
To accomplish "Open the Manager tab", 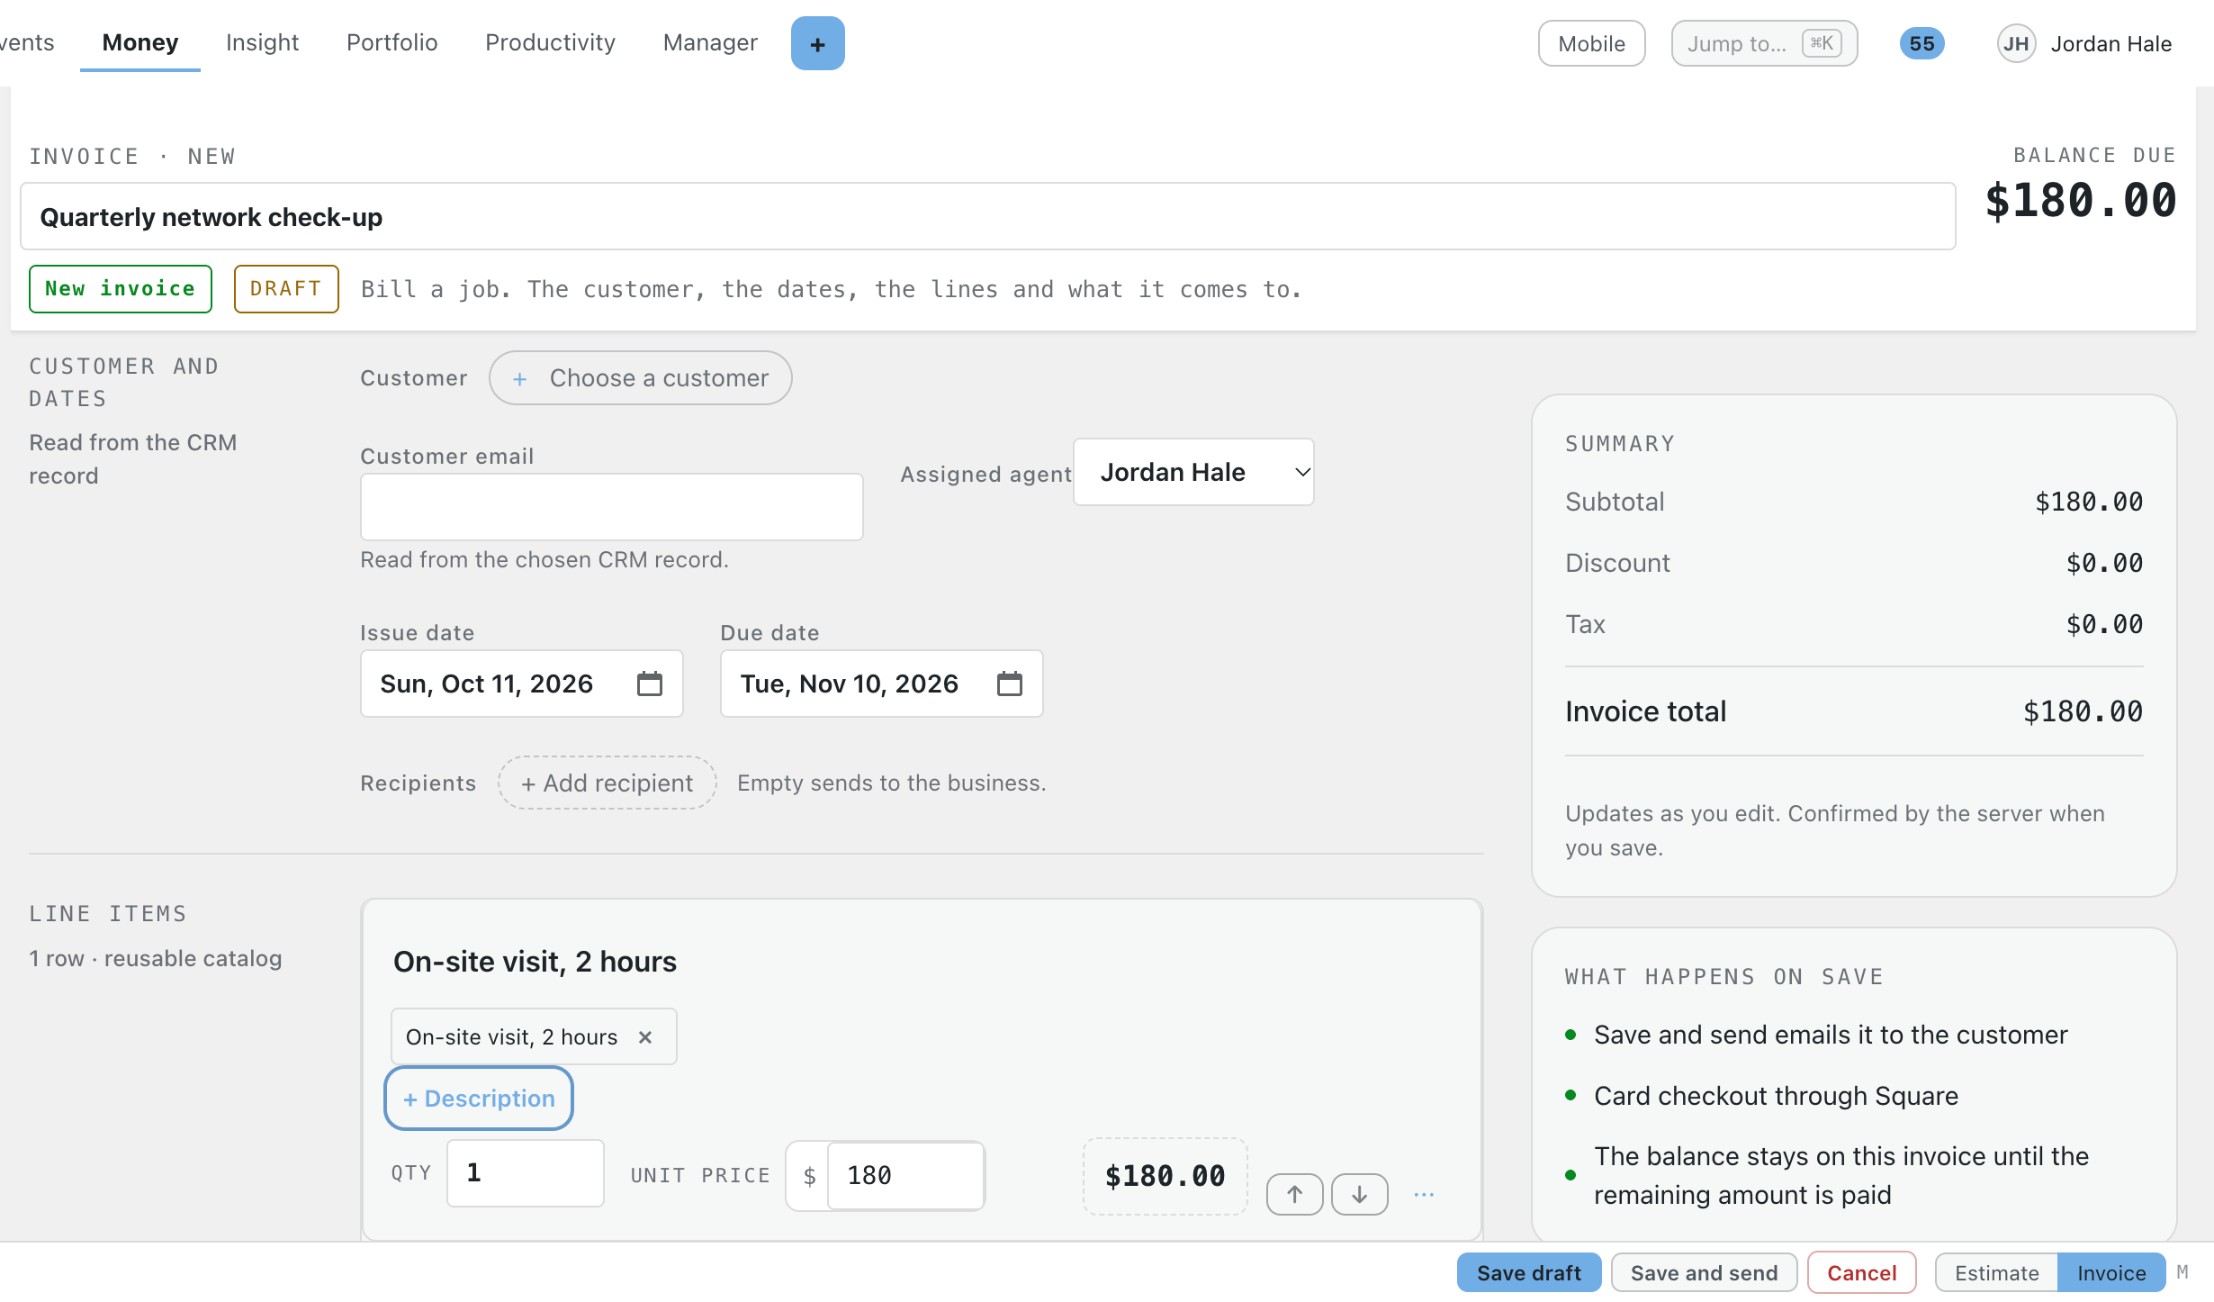I will coord(710,43).
